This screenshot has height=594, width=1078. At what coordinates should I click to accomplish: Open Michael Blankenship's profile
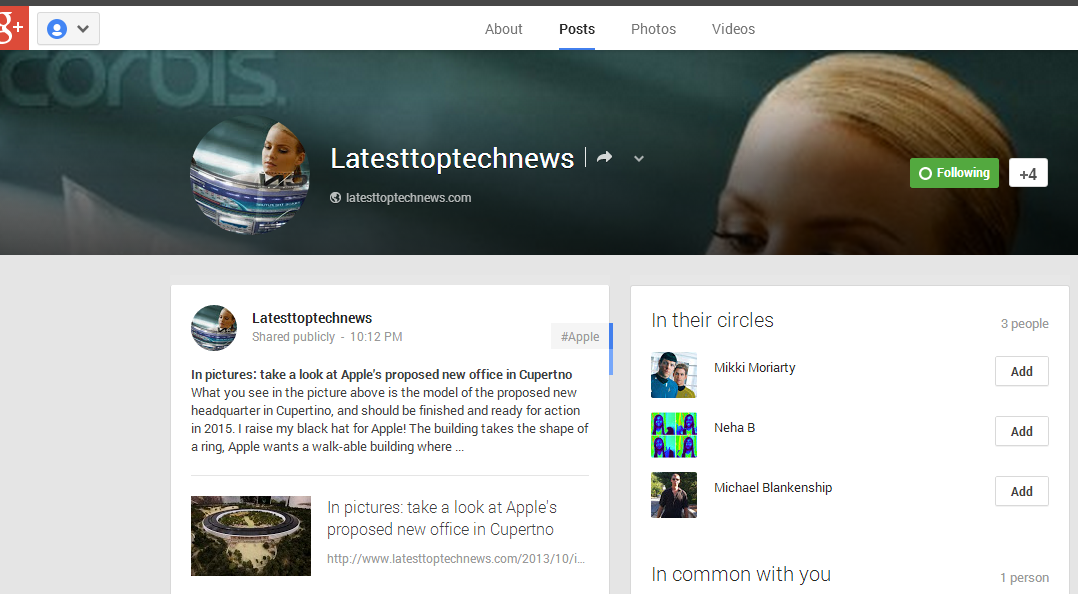[773, 487]
